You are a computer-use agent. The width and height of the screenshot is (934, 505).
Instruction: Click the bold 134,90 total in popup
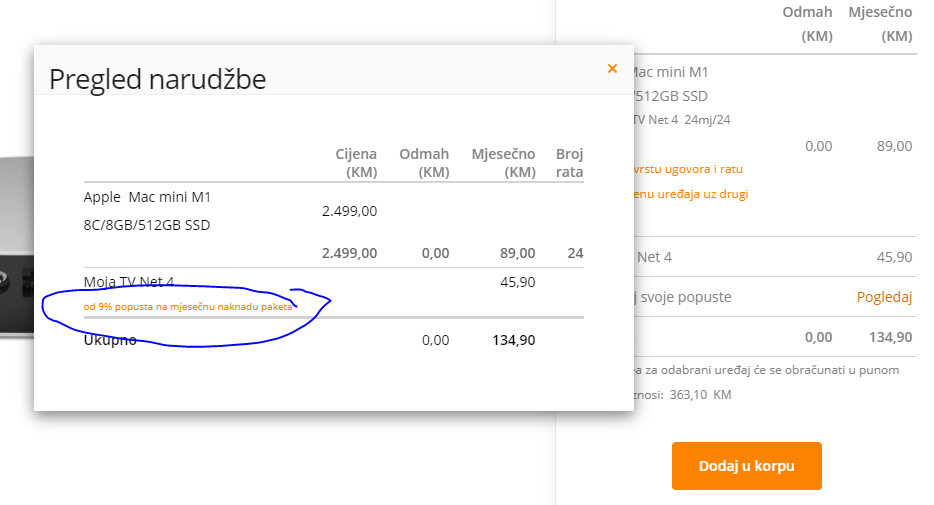pyautogui.click(x=513, y=340)
